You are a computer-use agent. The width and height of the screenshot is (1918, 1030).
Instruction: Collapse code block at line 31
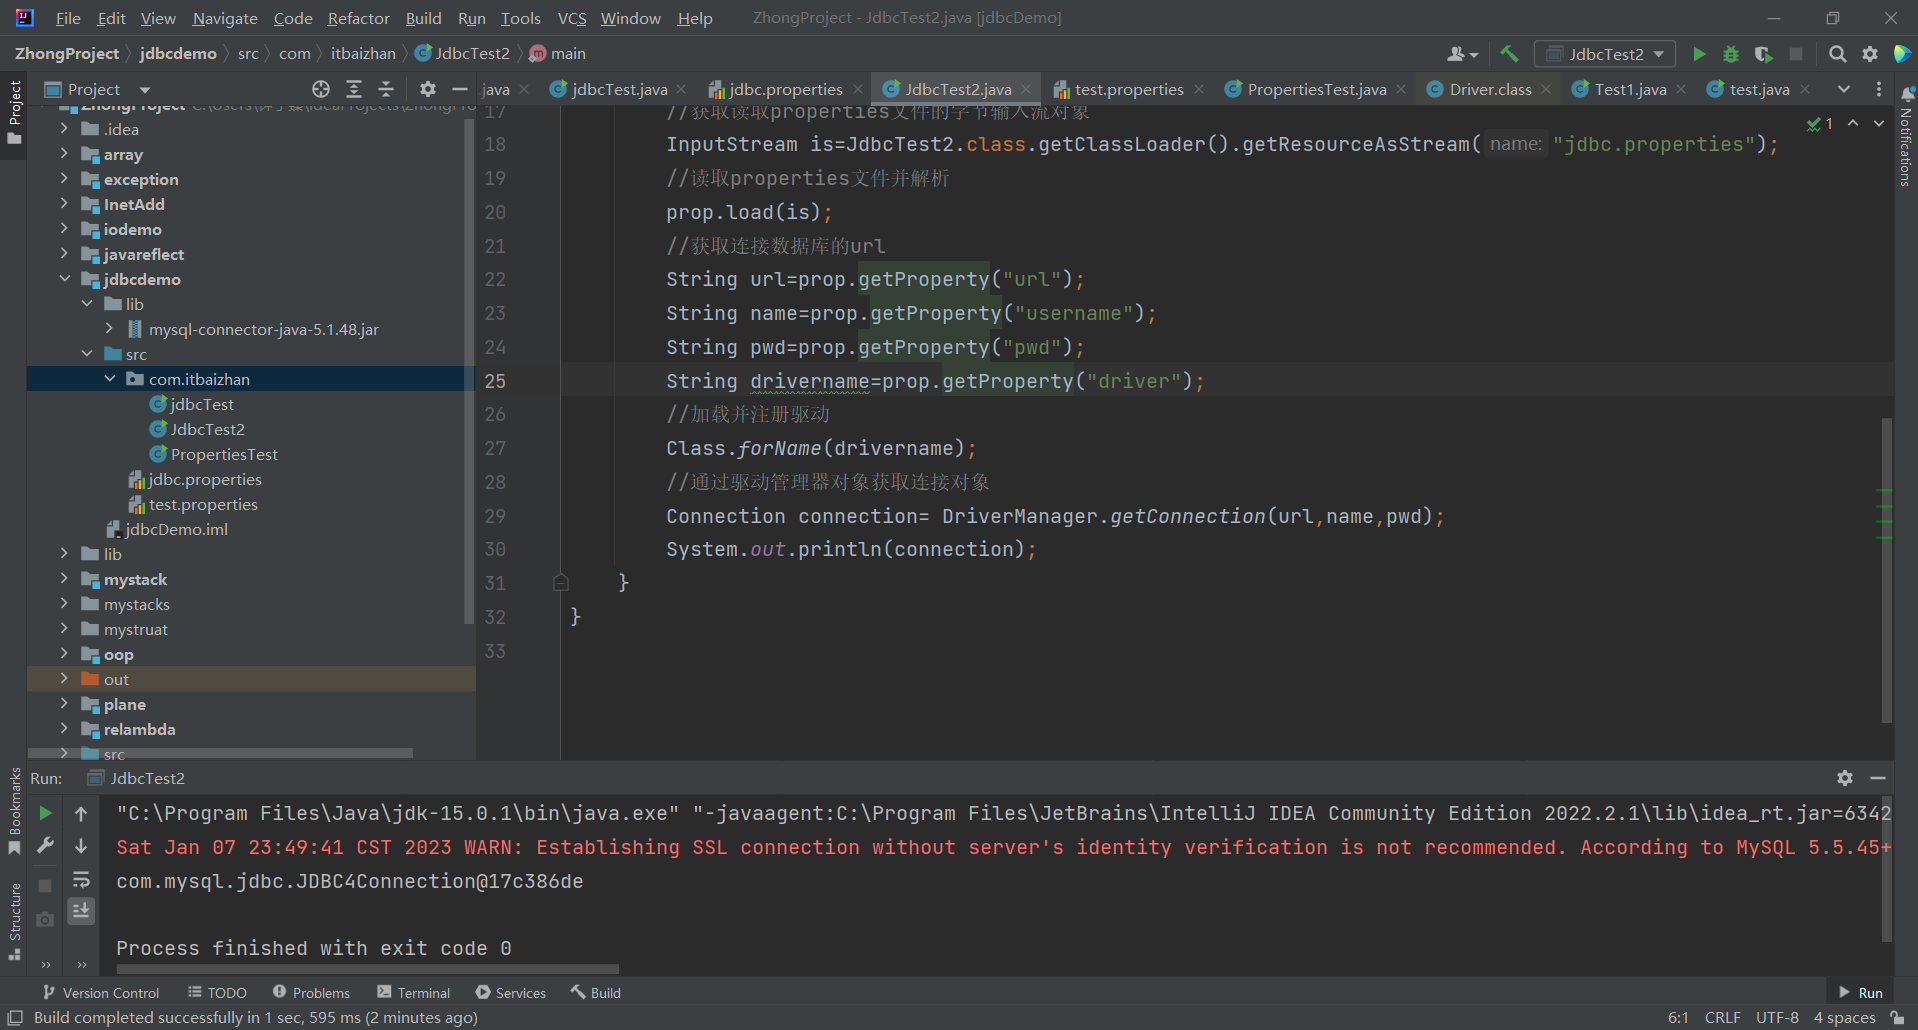click(x=561, y=582)
